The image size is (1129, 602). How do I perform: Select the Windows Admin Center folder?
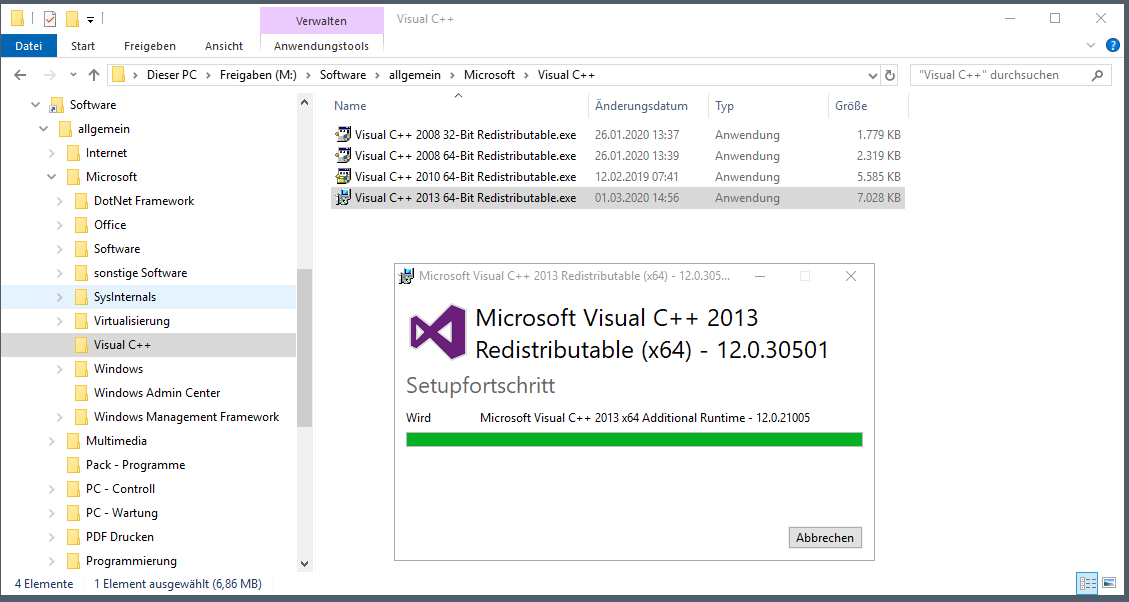156,392
